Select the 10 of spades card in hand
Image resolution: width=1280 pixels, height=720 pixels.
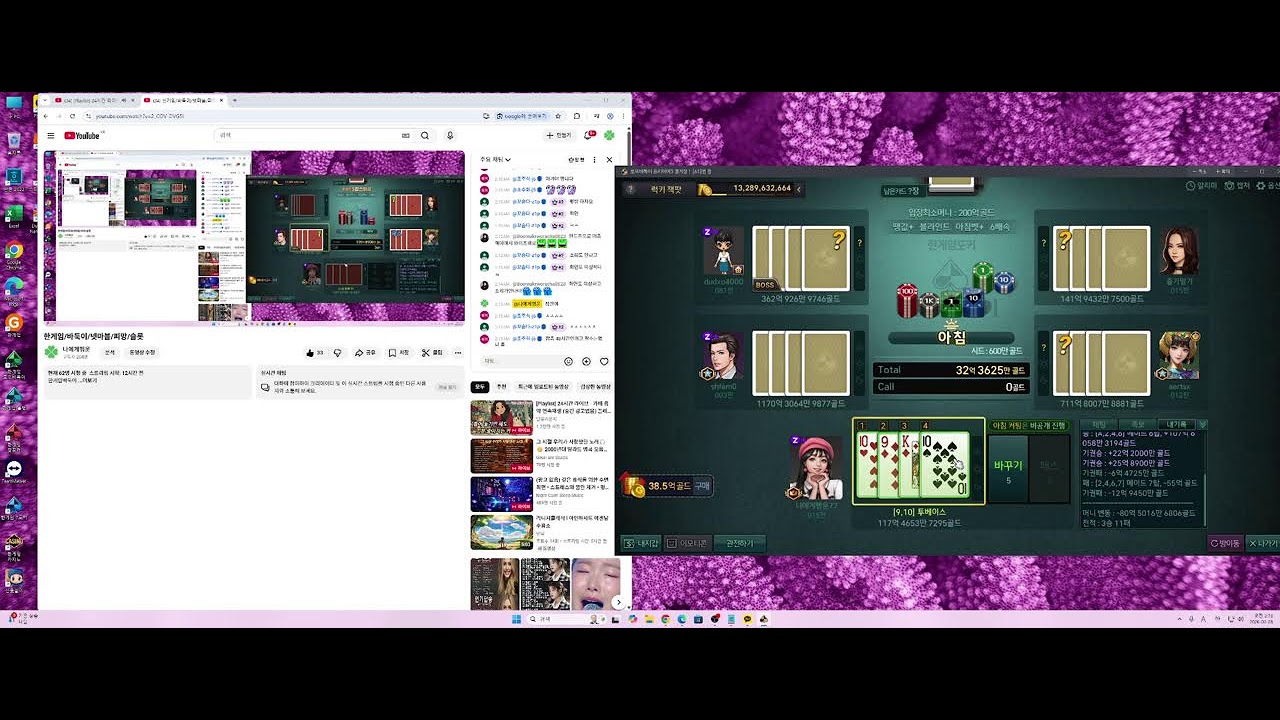pos(944,466)
